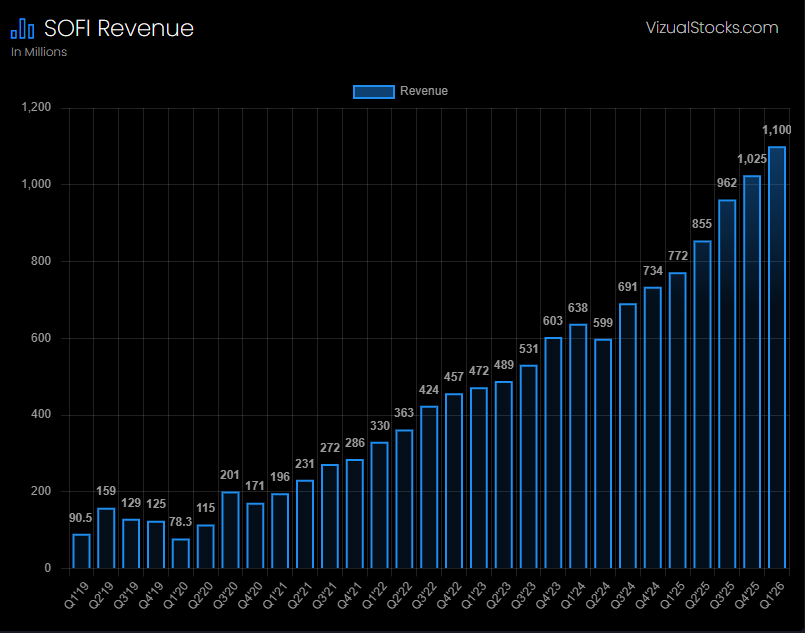This screenshot has width=805, height=633.
Task: Select the Q4'21 bar labeled 286
Action: pos(355,514)
